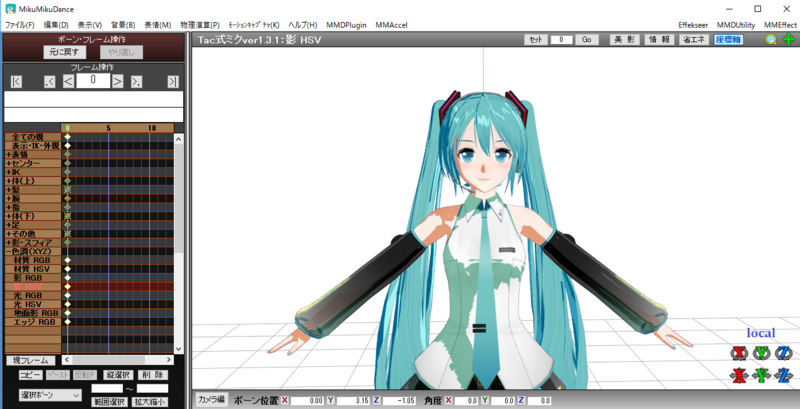Click the 削除 delete button
Viewport: 800px width, 409px height.
coord(153,375)
